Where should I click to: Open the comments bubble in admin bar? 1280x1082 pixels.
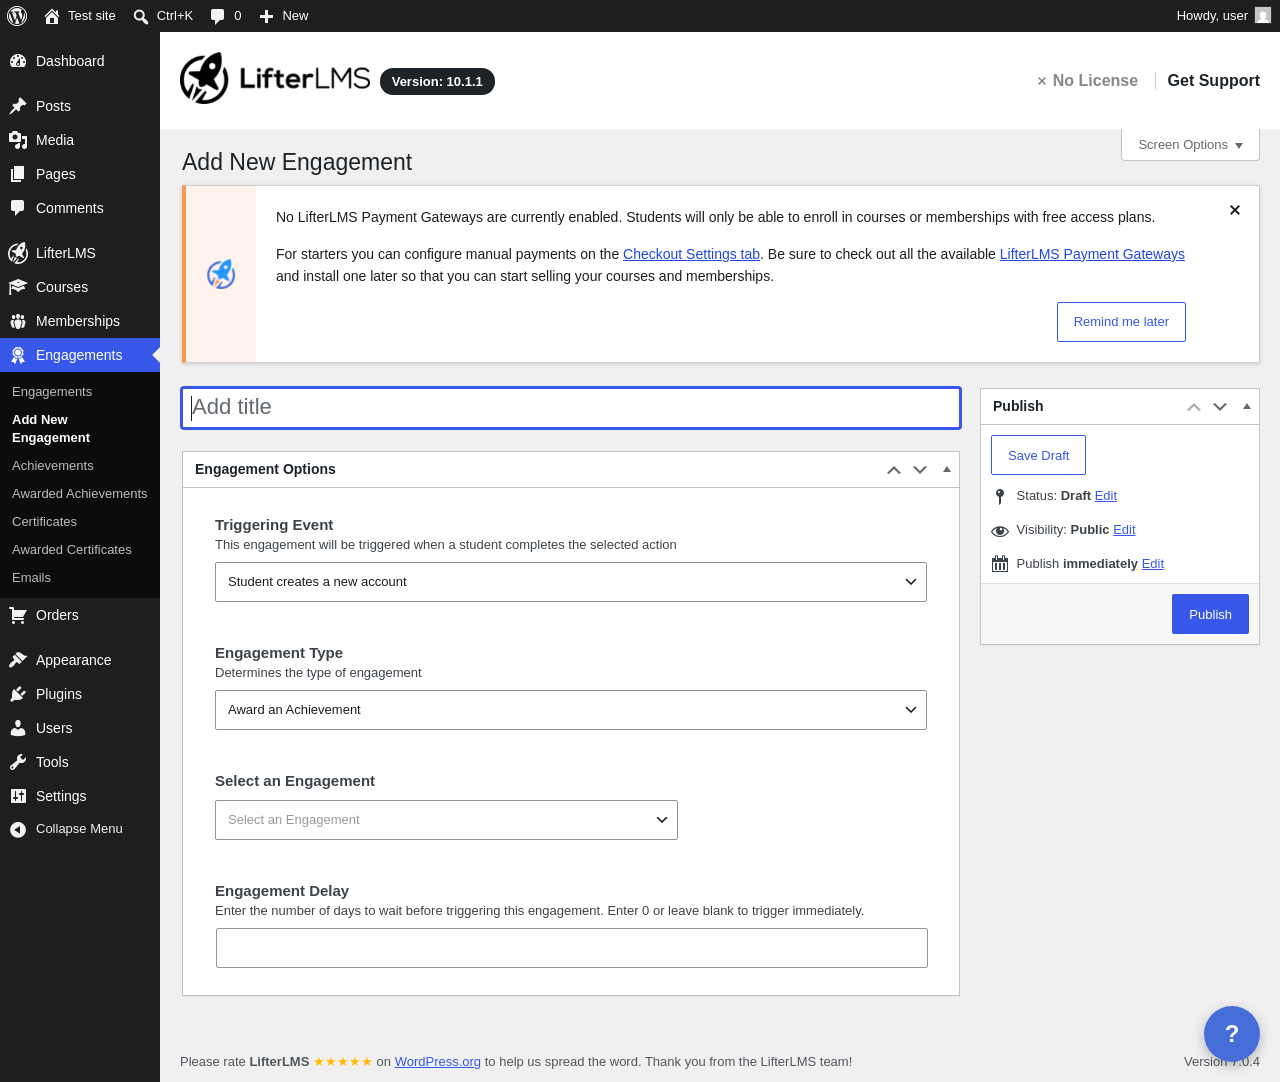(x=218, y=16)
